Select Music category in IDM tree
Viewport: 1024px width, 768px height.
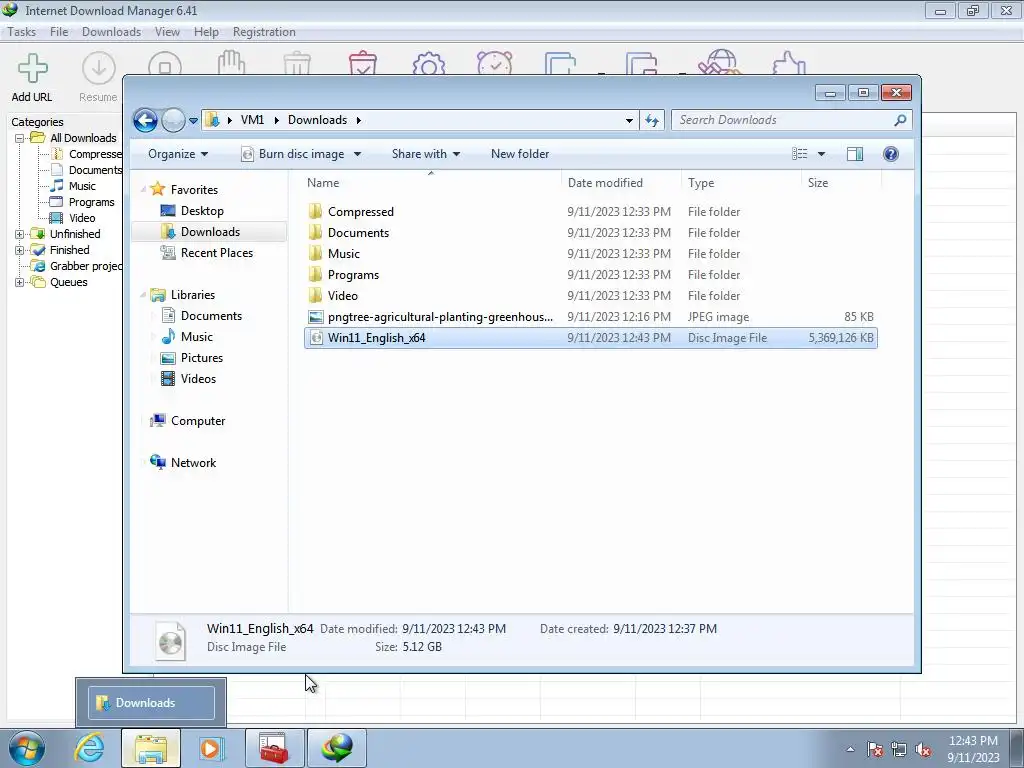point(82,186)
